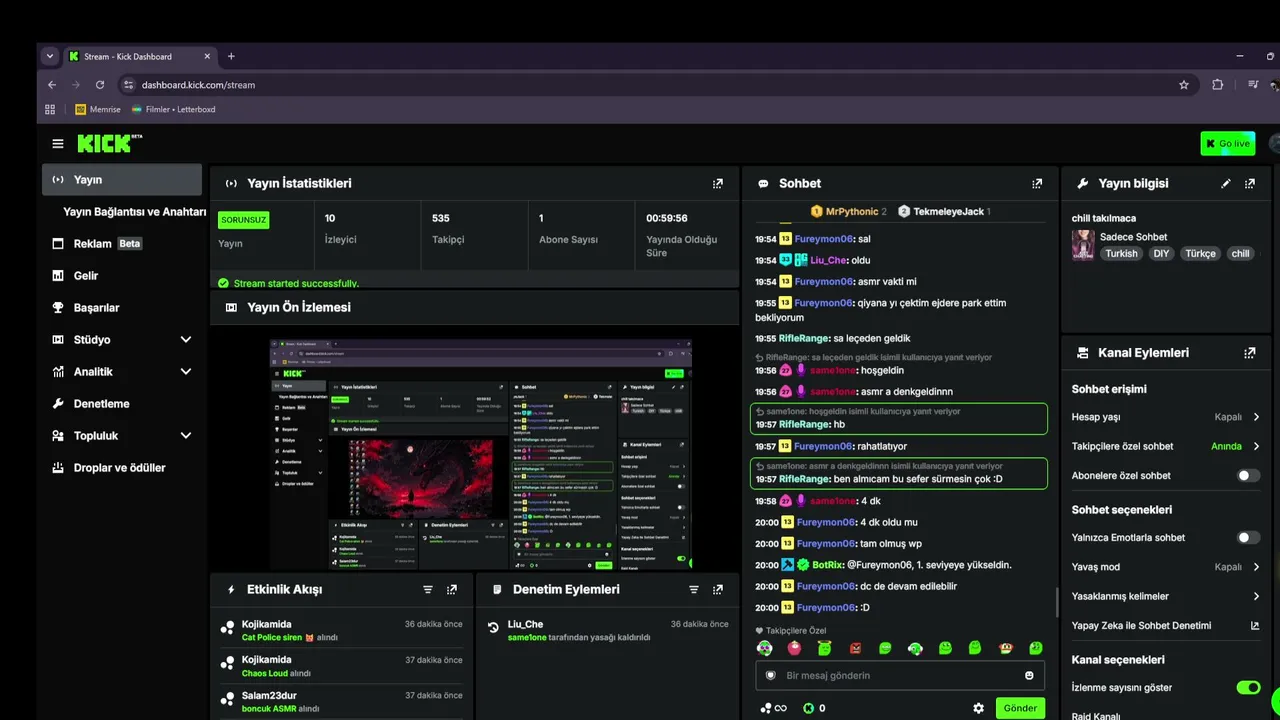Click the stream preview thumbnail

coord(481,455)
